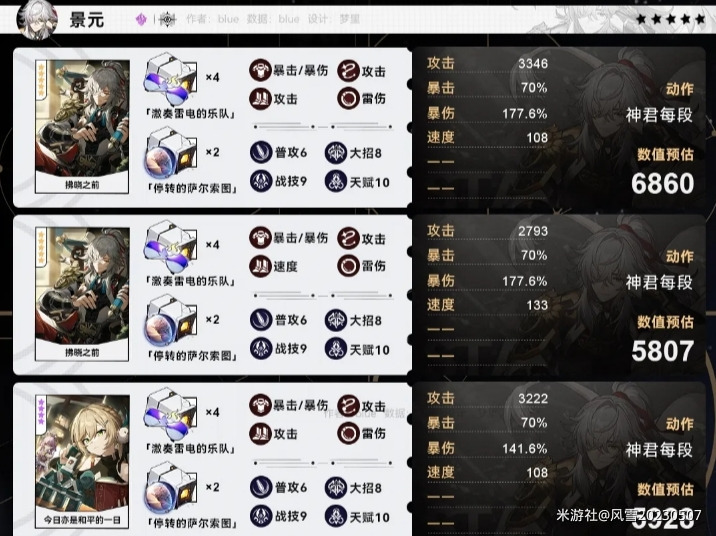
Task: Click the 雷伤 sphere icon in first build
Action: click(348, 99)
